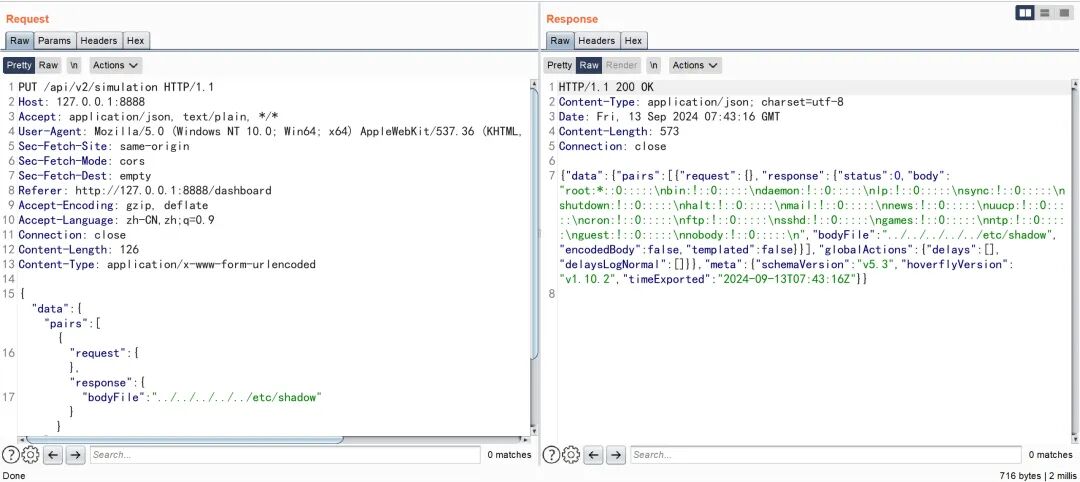Switch to top-bottom stacked layout icon

(x=1045, y=12)
